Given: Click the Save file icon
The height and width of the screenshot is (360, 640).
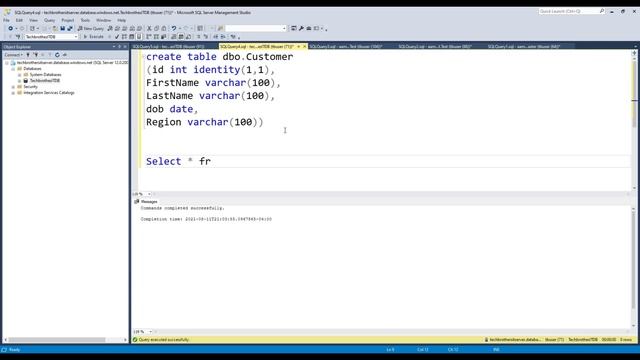Looking at the screenshot, I should click(x=62, y=28).
